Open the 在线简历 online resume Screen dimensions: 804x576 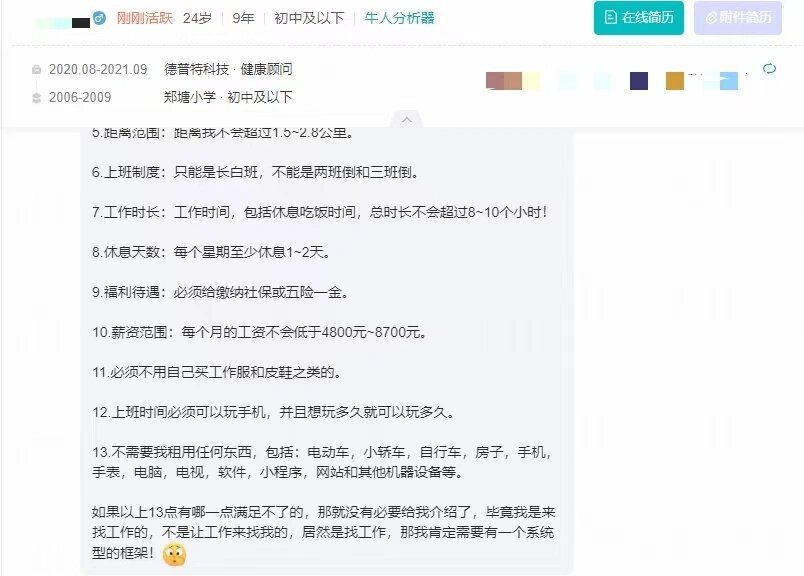coord(638,18)
